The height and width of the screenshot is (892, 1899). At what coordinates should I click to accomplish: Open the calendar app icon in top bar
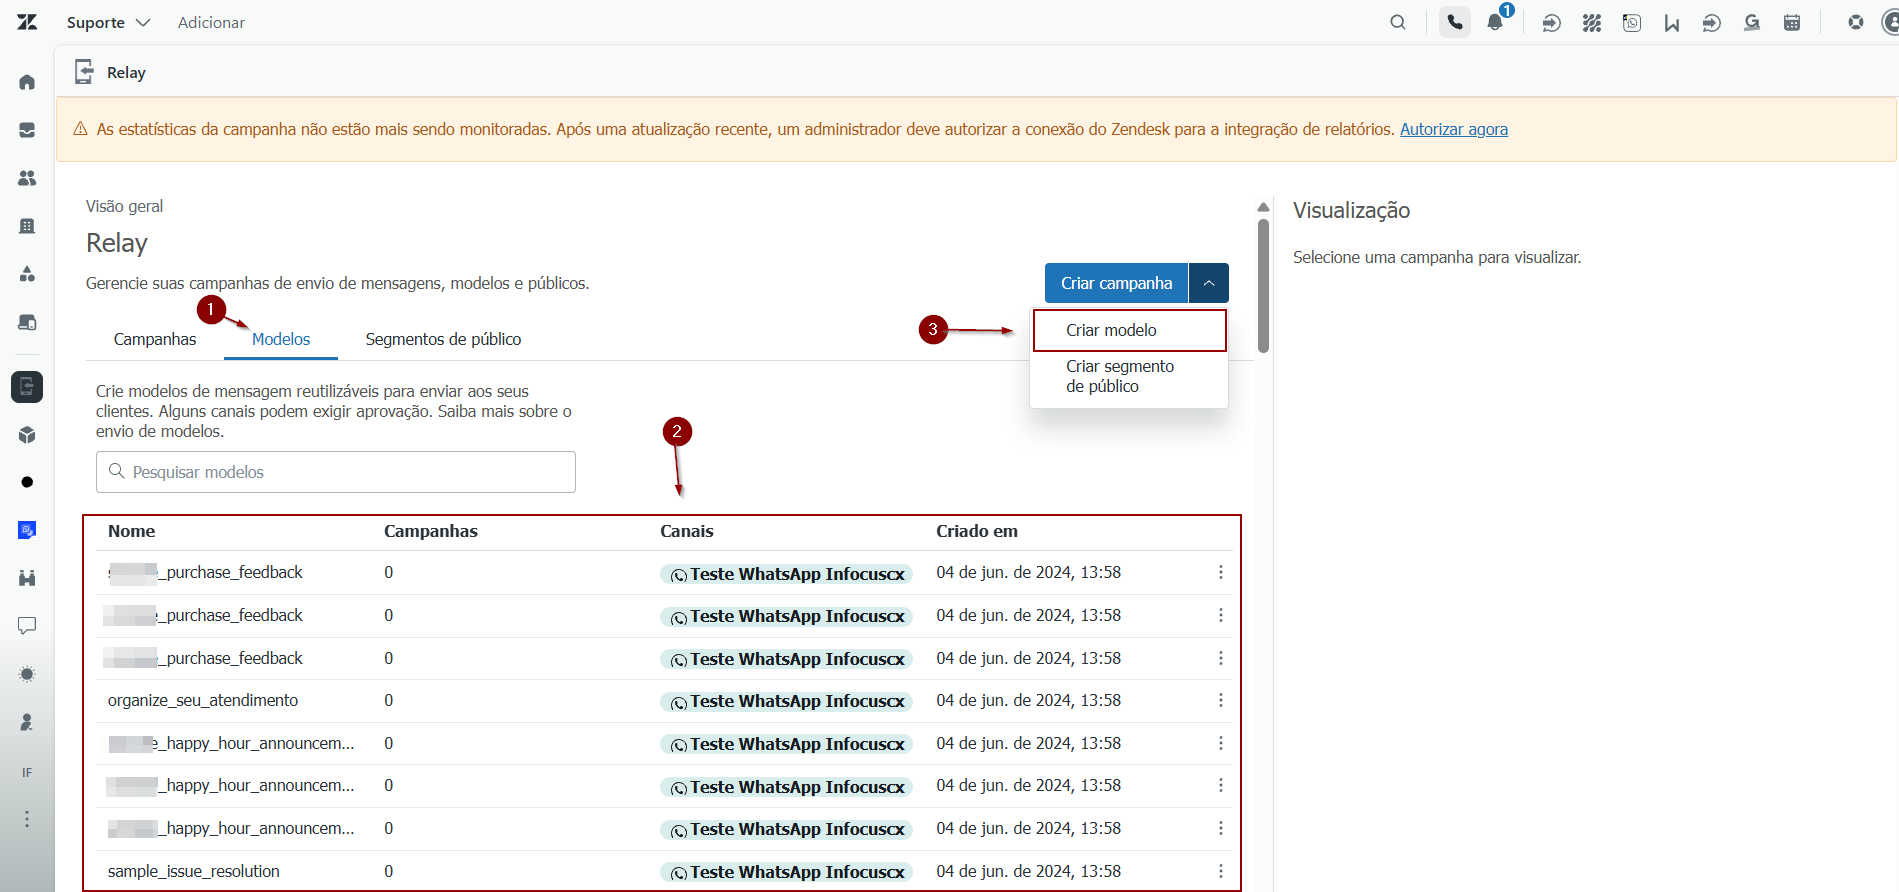pyautogui.click(x=1792, y=22)
